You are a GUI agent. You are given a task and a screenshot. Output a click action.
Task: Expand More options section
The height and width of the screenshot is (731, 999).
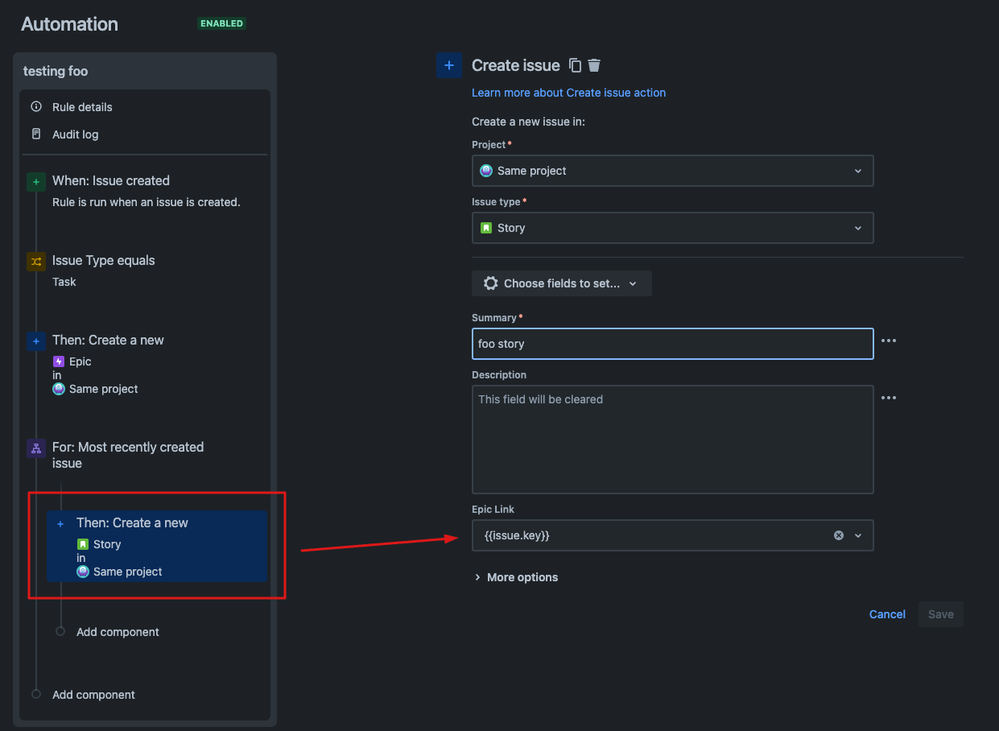516,577
